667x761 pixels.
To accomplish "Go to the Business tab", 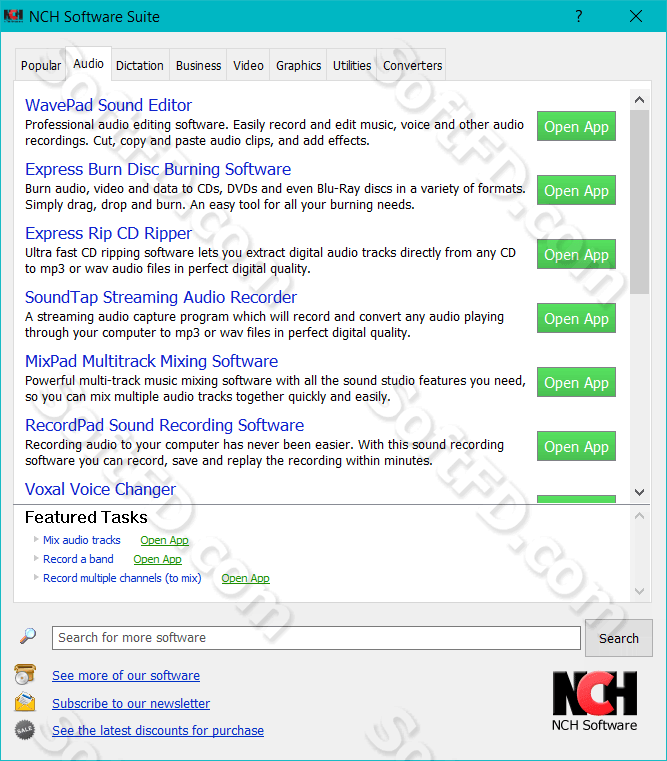I will click(199, 66).
